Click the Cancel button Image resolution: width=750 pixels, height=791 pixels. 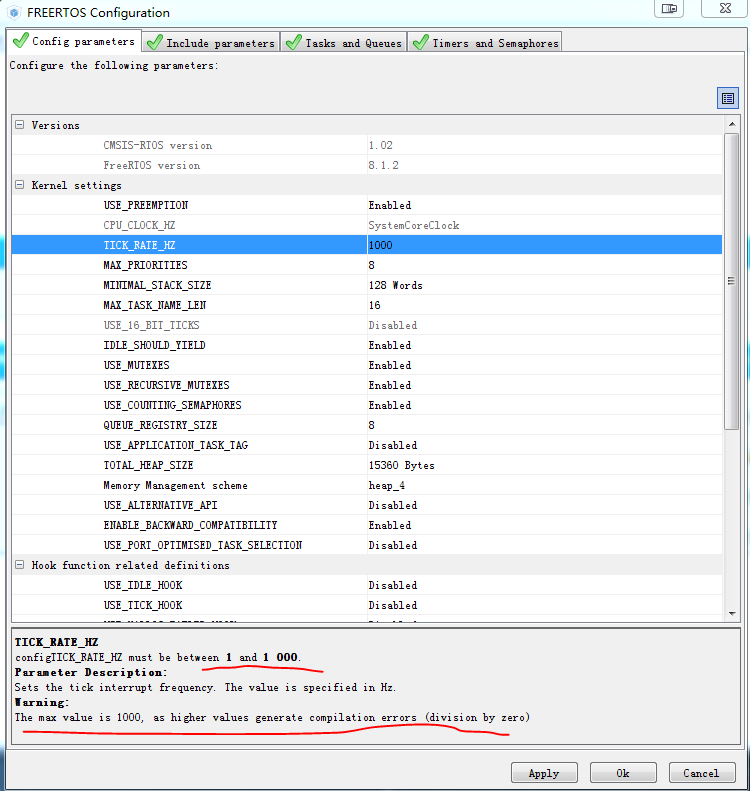click(x=702, y=773)
